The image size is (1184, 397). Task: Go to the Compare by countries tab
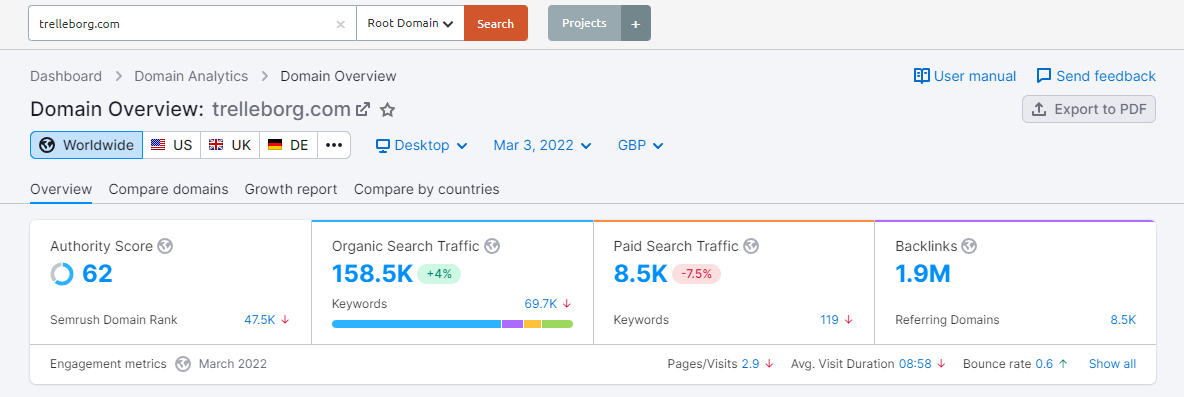pyautogui.click(x=427, y=189)
